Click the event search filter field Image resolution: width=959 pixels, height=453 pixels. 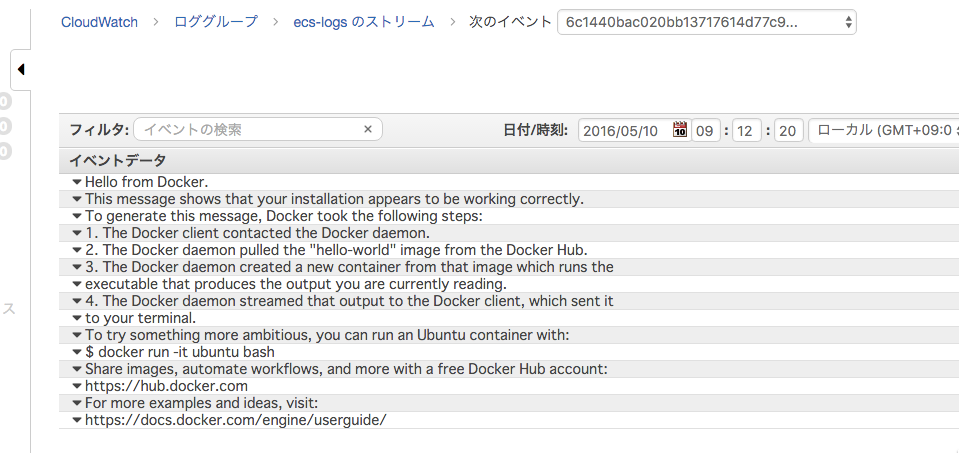pos(248,129)
